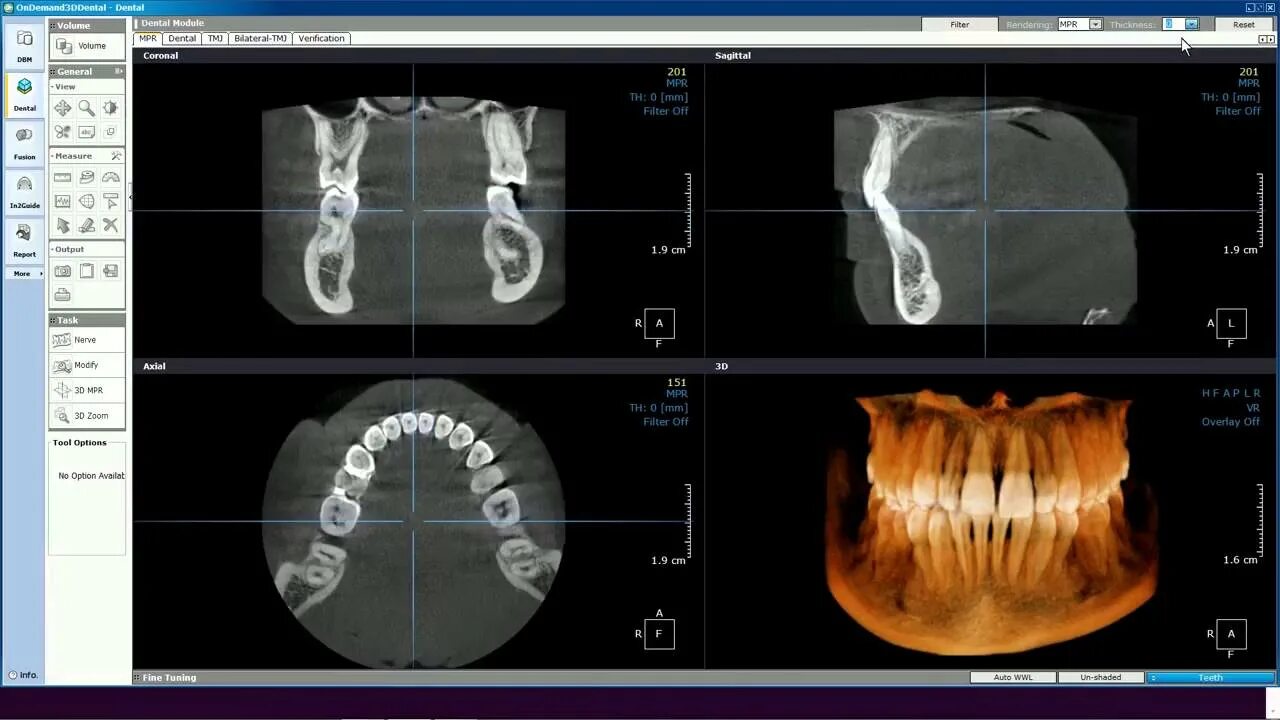Viewport: 1280px width, 720px height.
Task: Click the delete X measurement tool
Action: click(x=111, y=226)
